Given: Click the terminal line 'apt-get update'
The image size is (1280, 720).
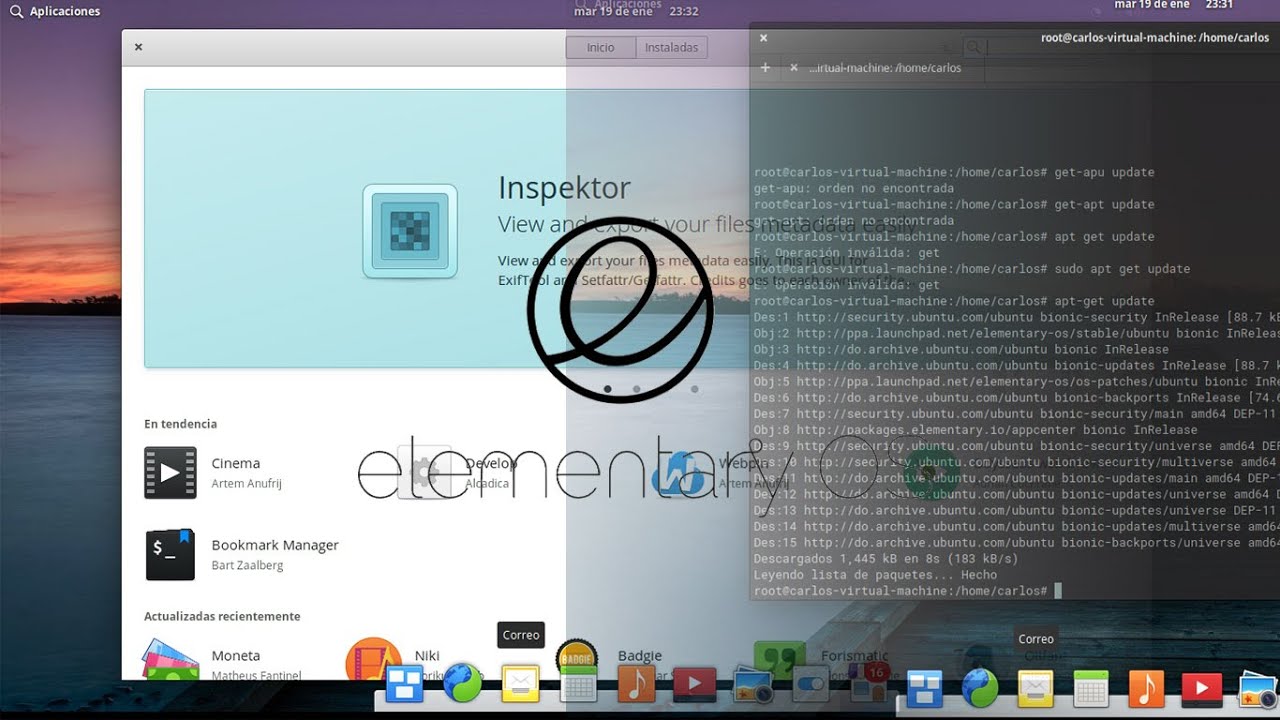Looking at the screenshot, I should coord(954,301).
